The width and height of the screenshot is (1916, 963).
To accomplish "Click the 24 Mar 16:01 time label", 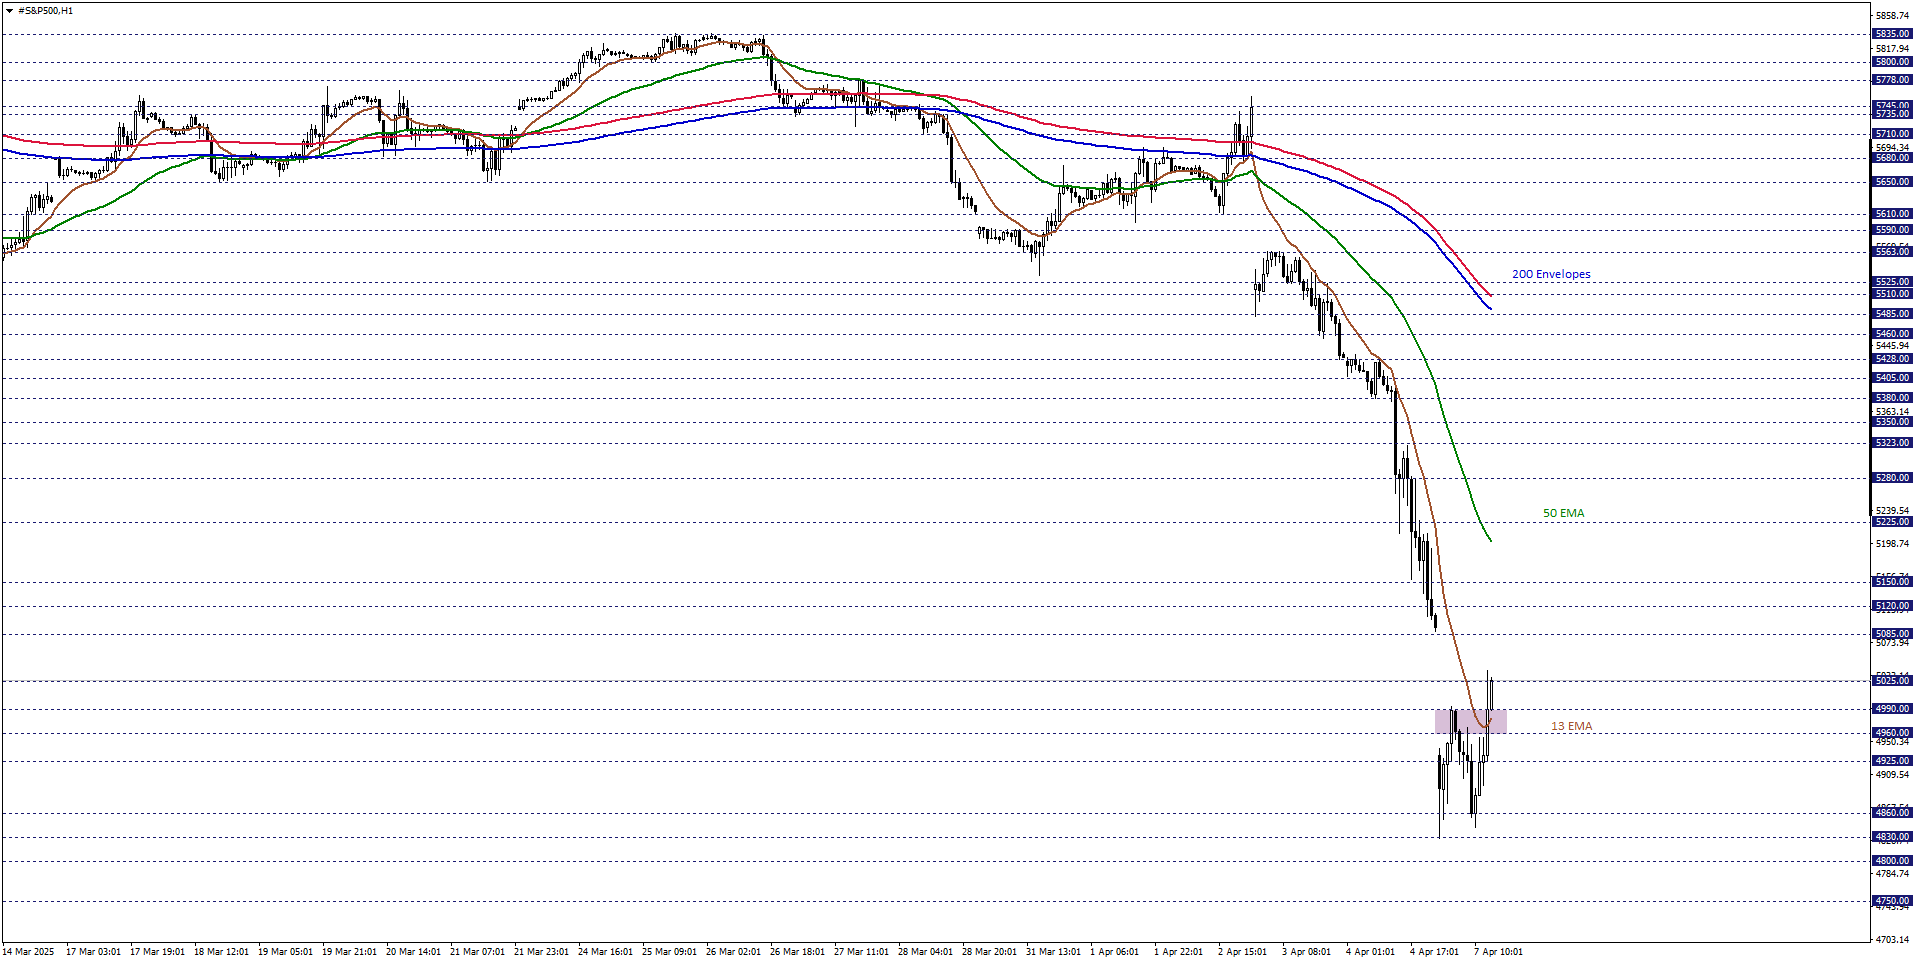I will (605, 952).
